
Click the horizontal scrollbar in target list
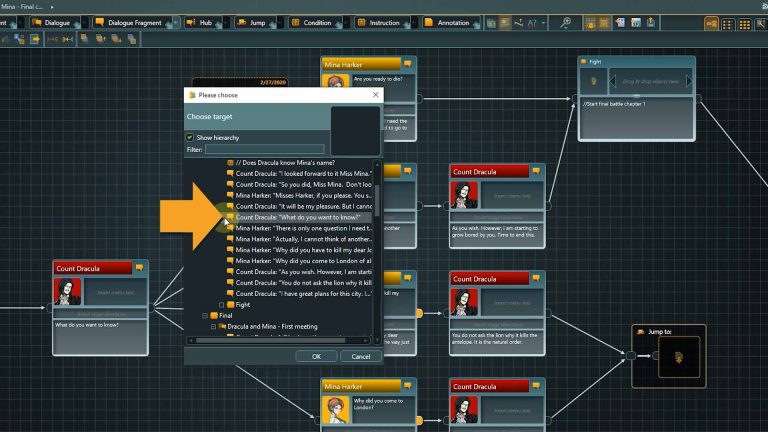click(270, 340)
